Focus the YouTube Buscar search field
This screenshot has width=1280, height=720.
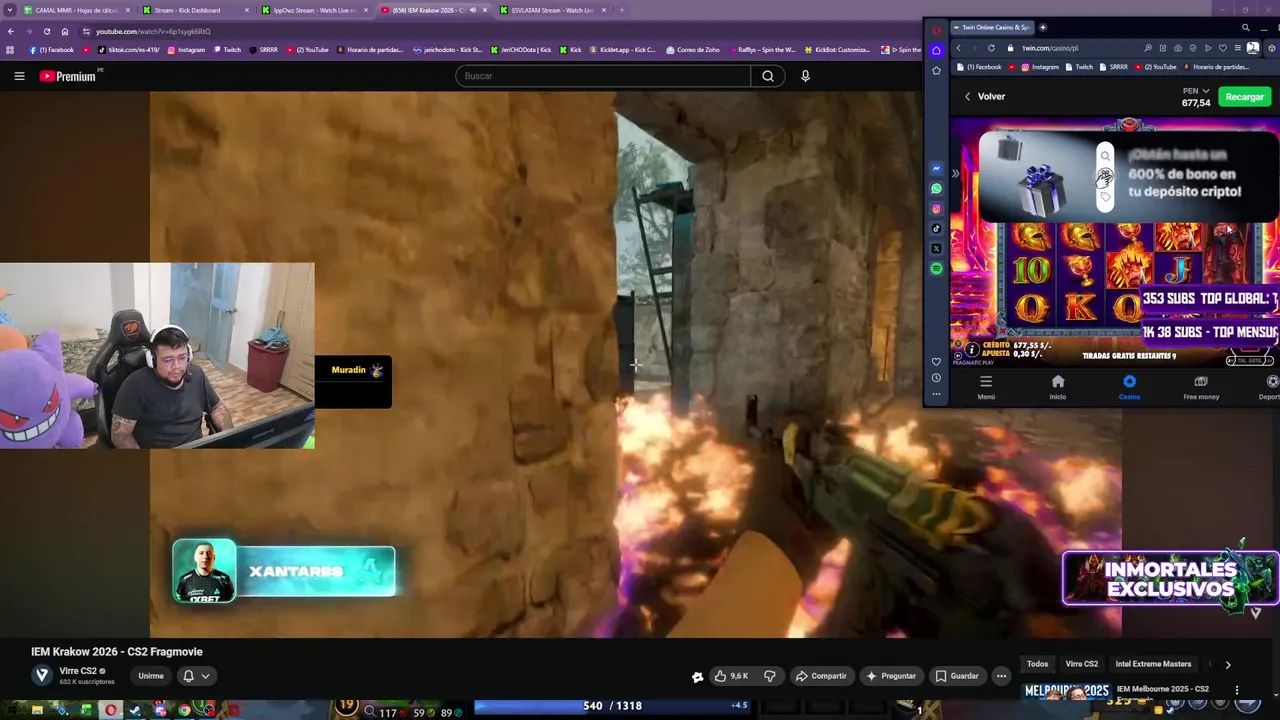(603, 76)
